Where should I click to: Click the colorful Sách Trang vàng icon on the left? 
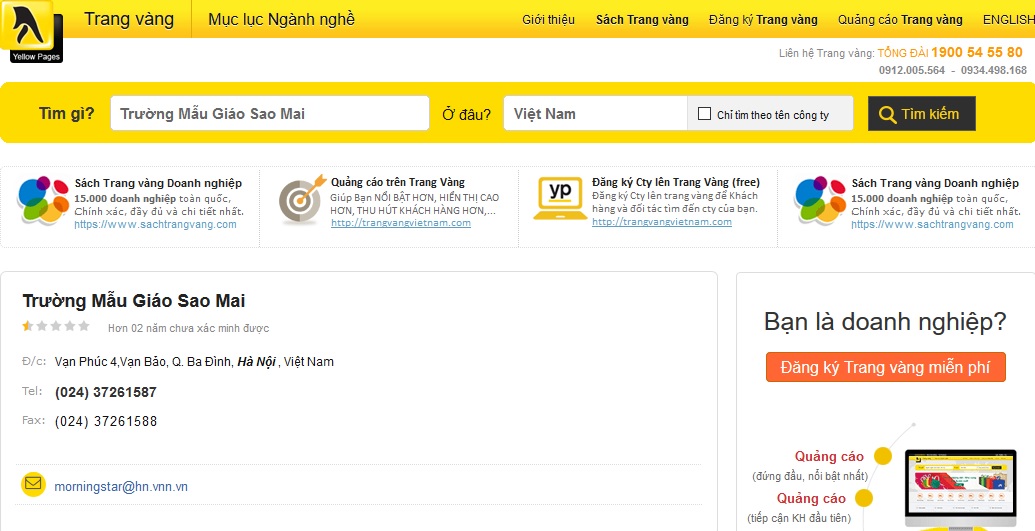pos(43,200)
